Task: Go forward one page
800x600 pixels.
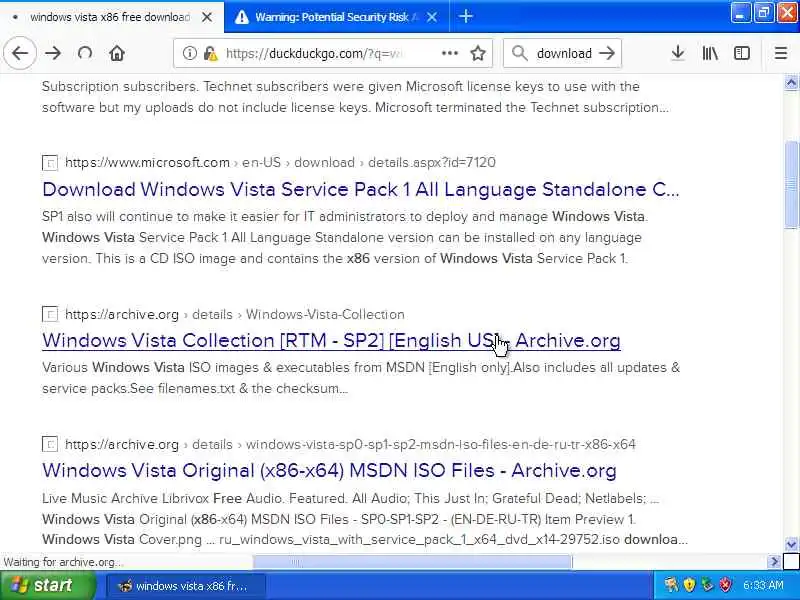Action: coord(53,53)
